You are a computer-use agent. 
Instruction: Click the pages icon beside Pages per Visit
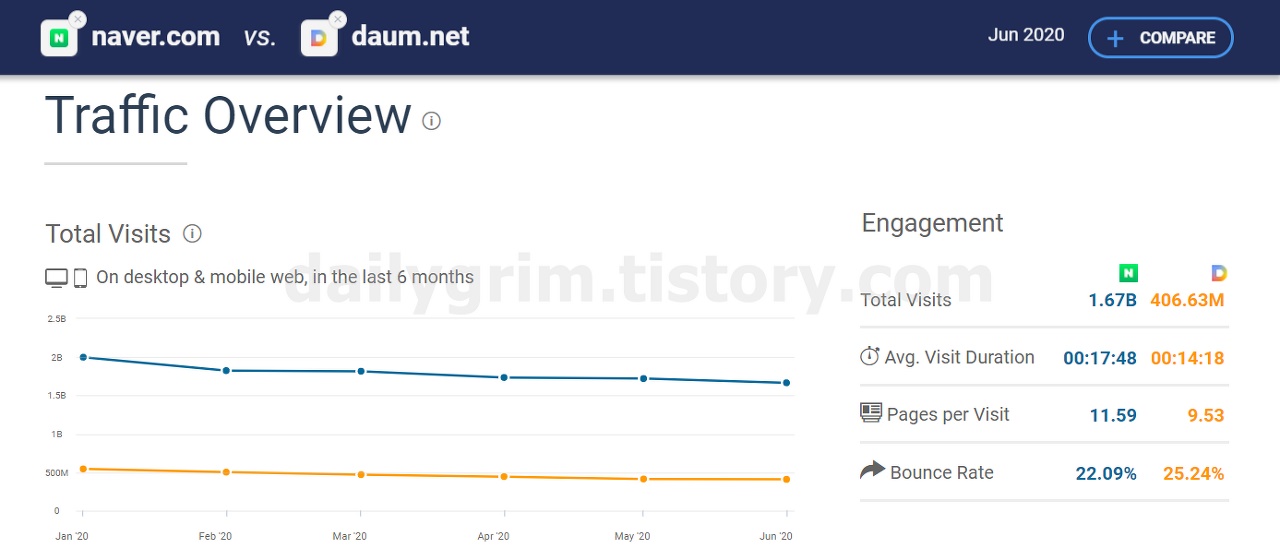(871, 413)
